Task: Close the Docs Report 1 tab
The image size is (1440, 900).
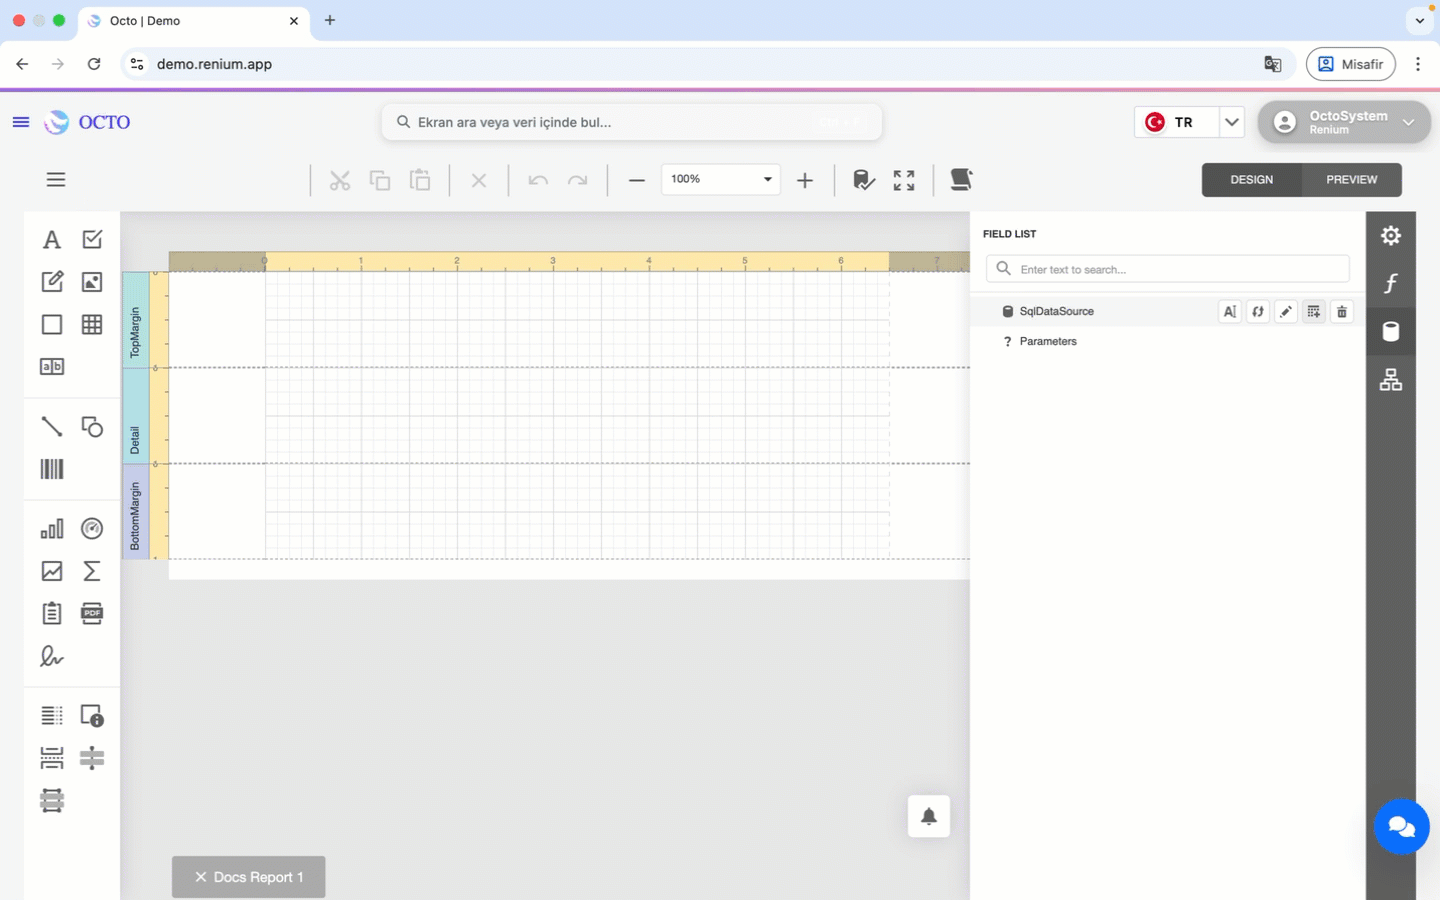Action: [x=200, y=877]
